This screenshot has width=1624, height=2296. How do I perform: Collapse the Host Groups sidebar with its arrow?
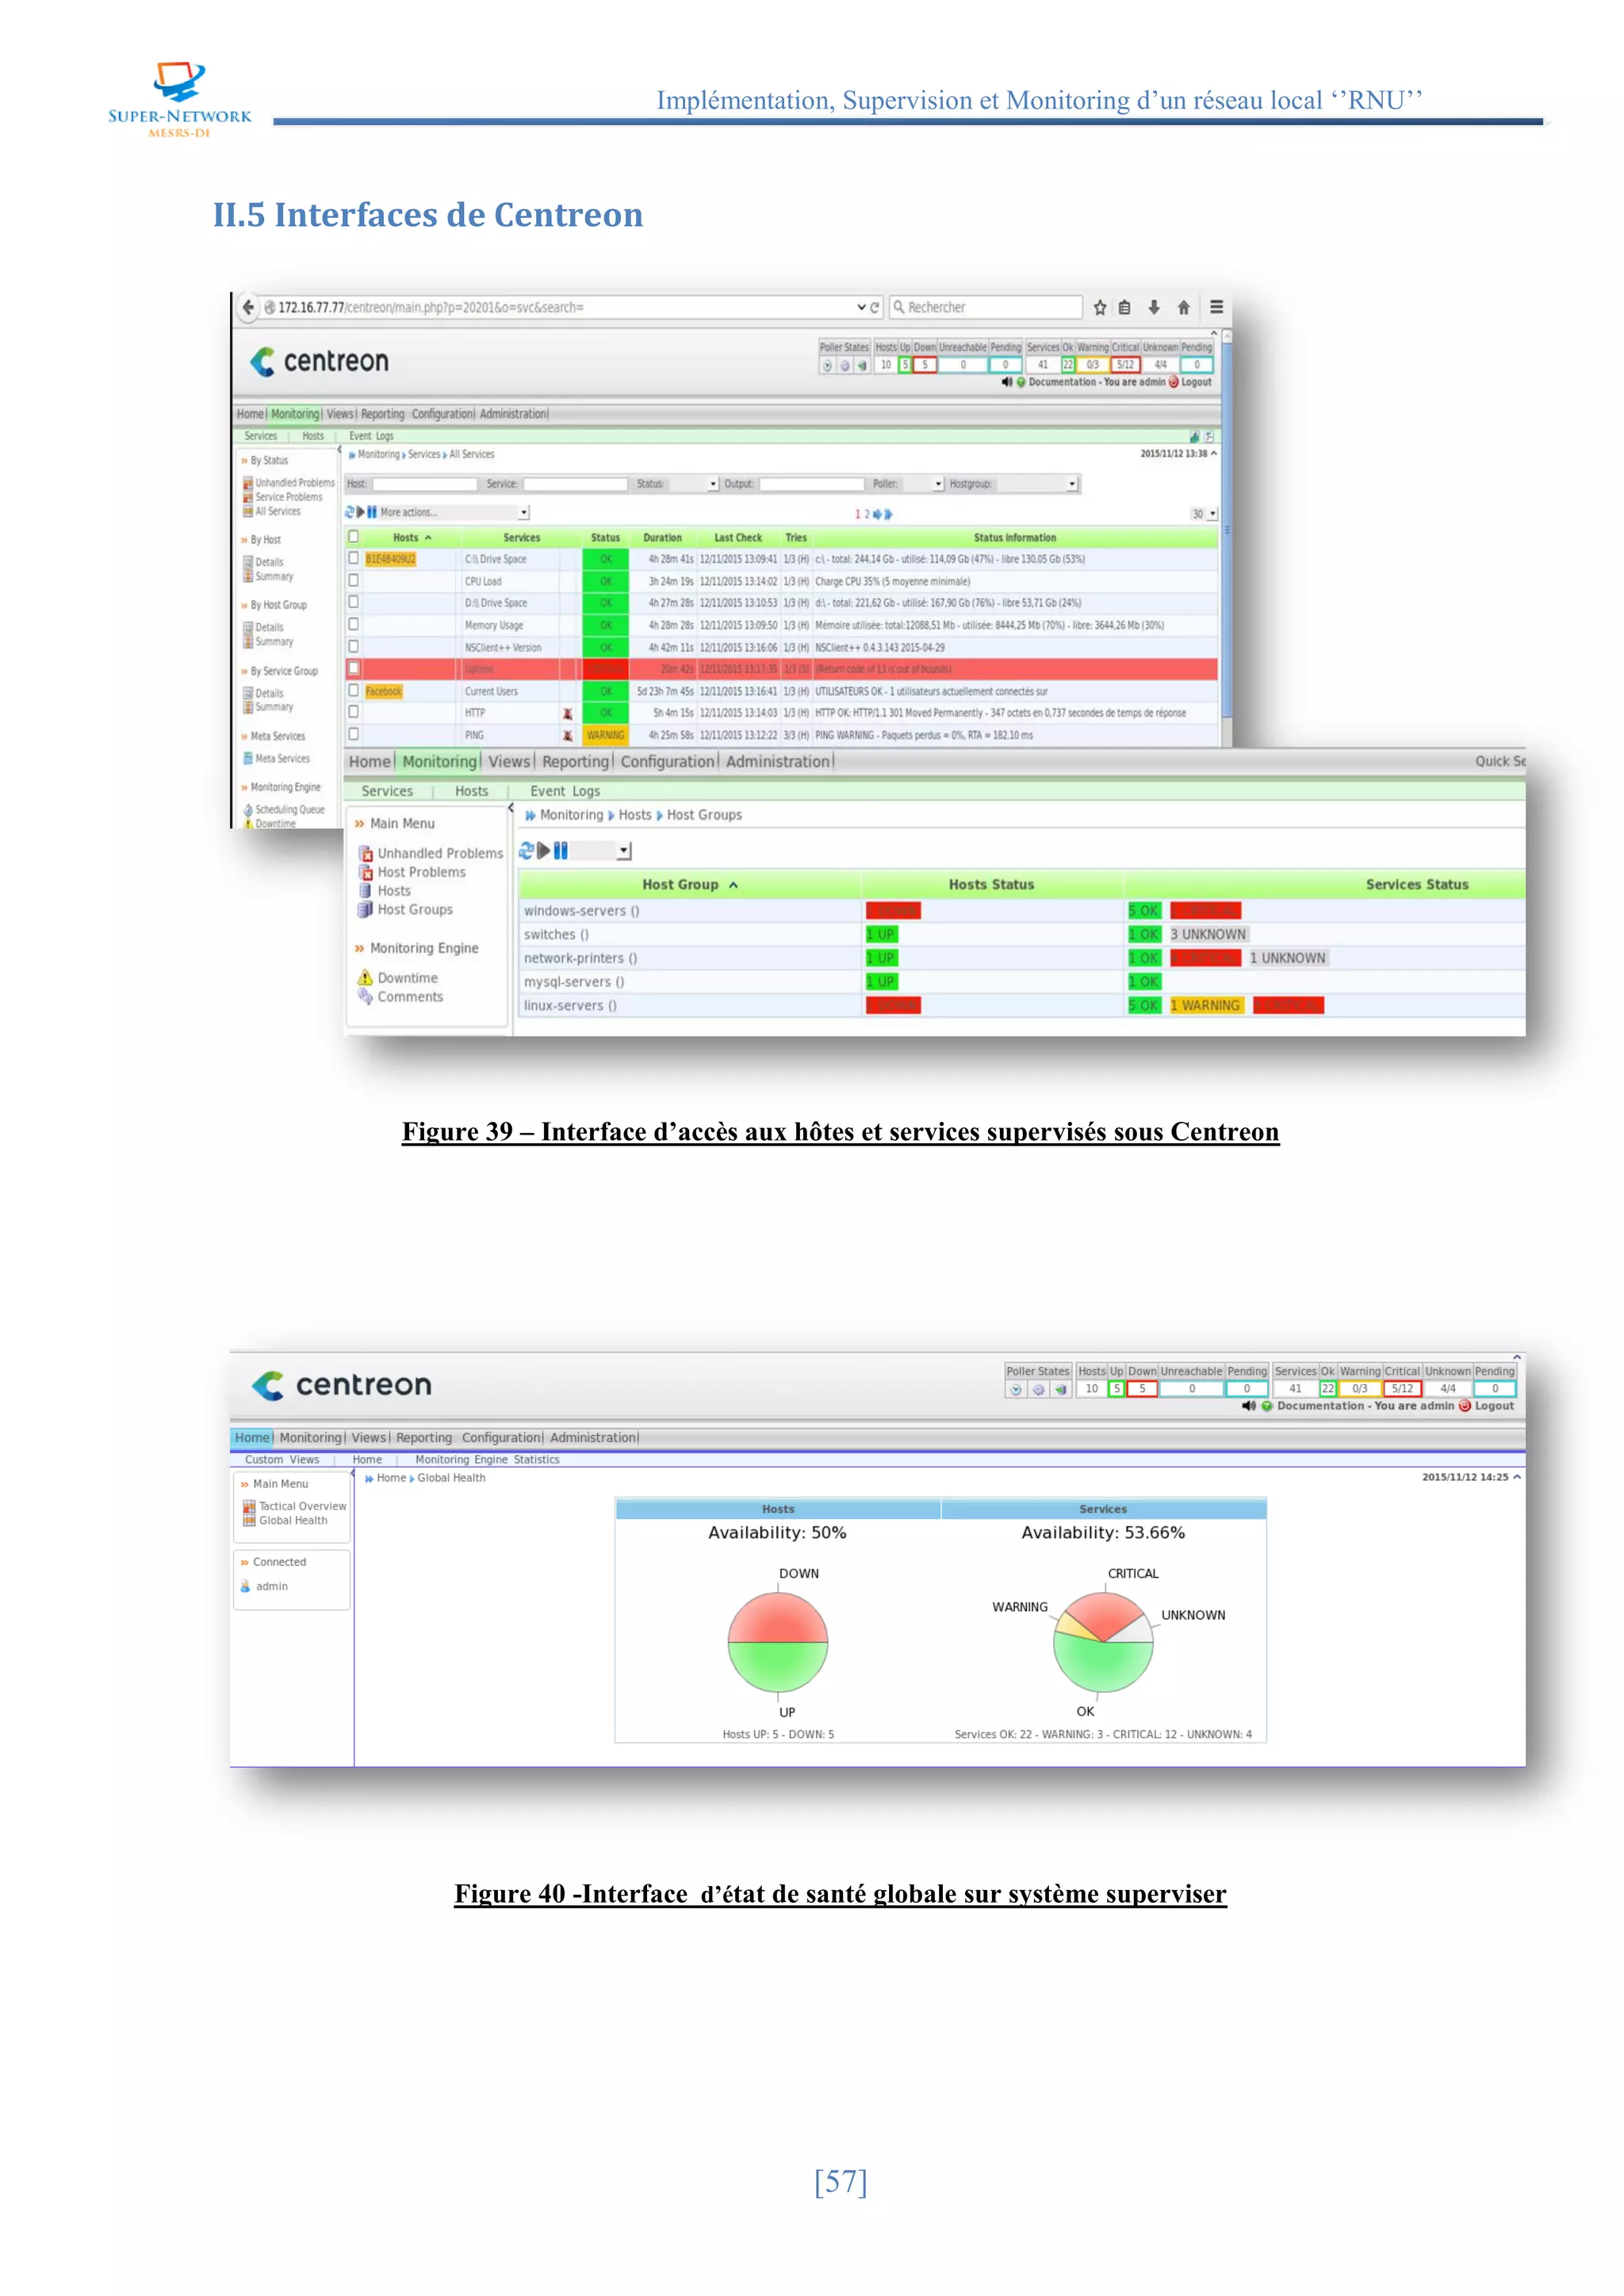click(511, 808)
